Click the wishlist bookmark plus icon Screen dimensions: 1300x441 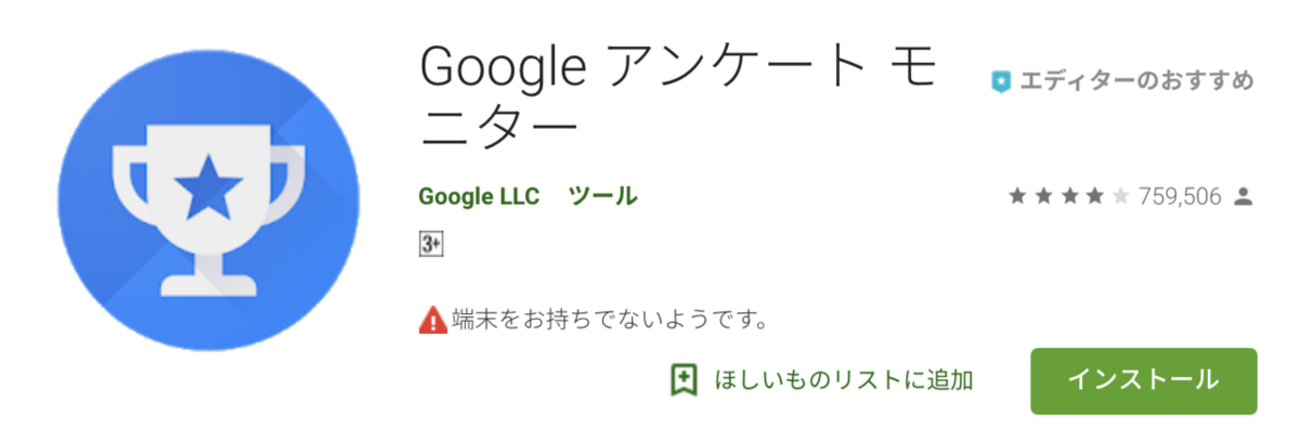[x=684, y=380]
